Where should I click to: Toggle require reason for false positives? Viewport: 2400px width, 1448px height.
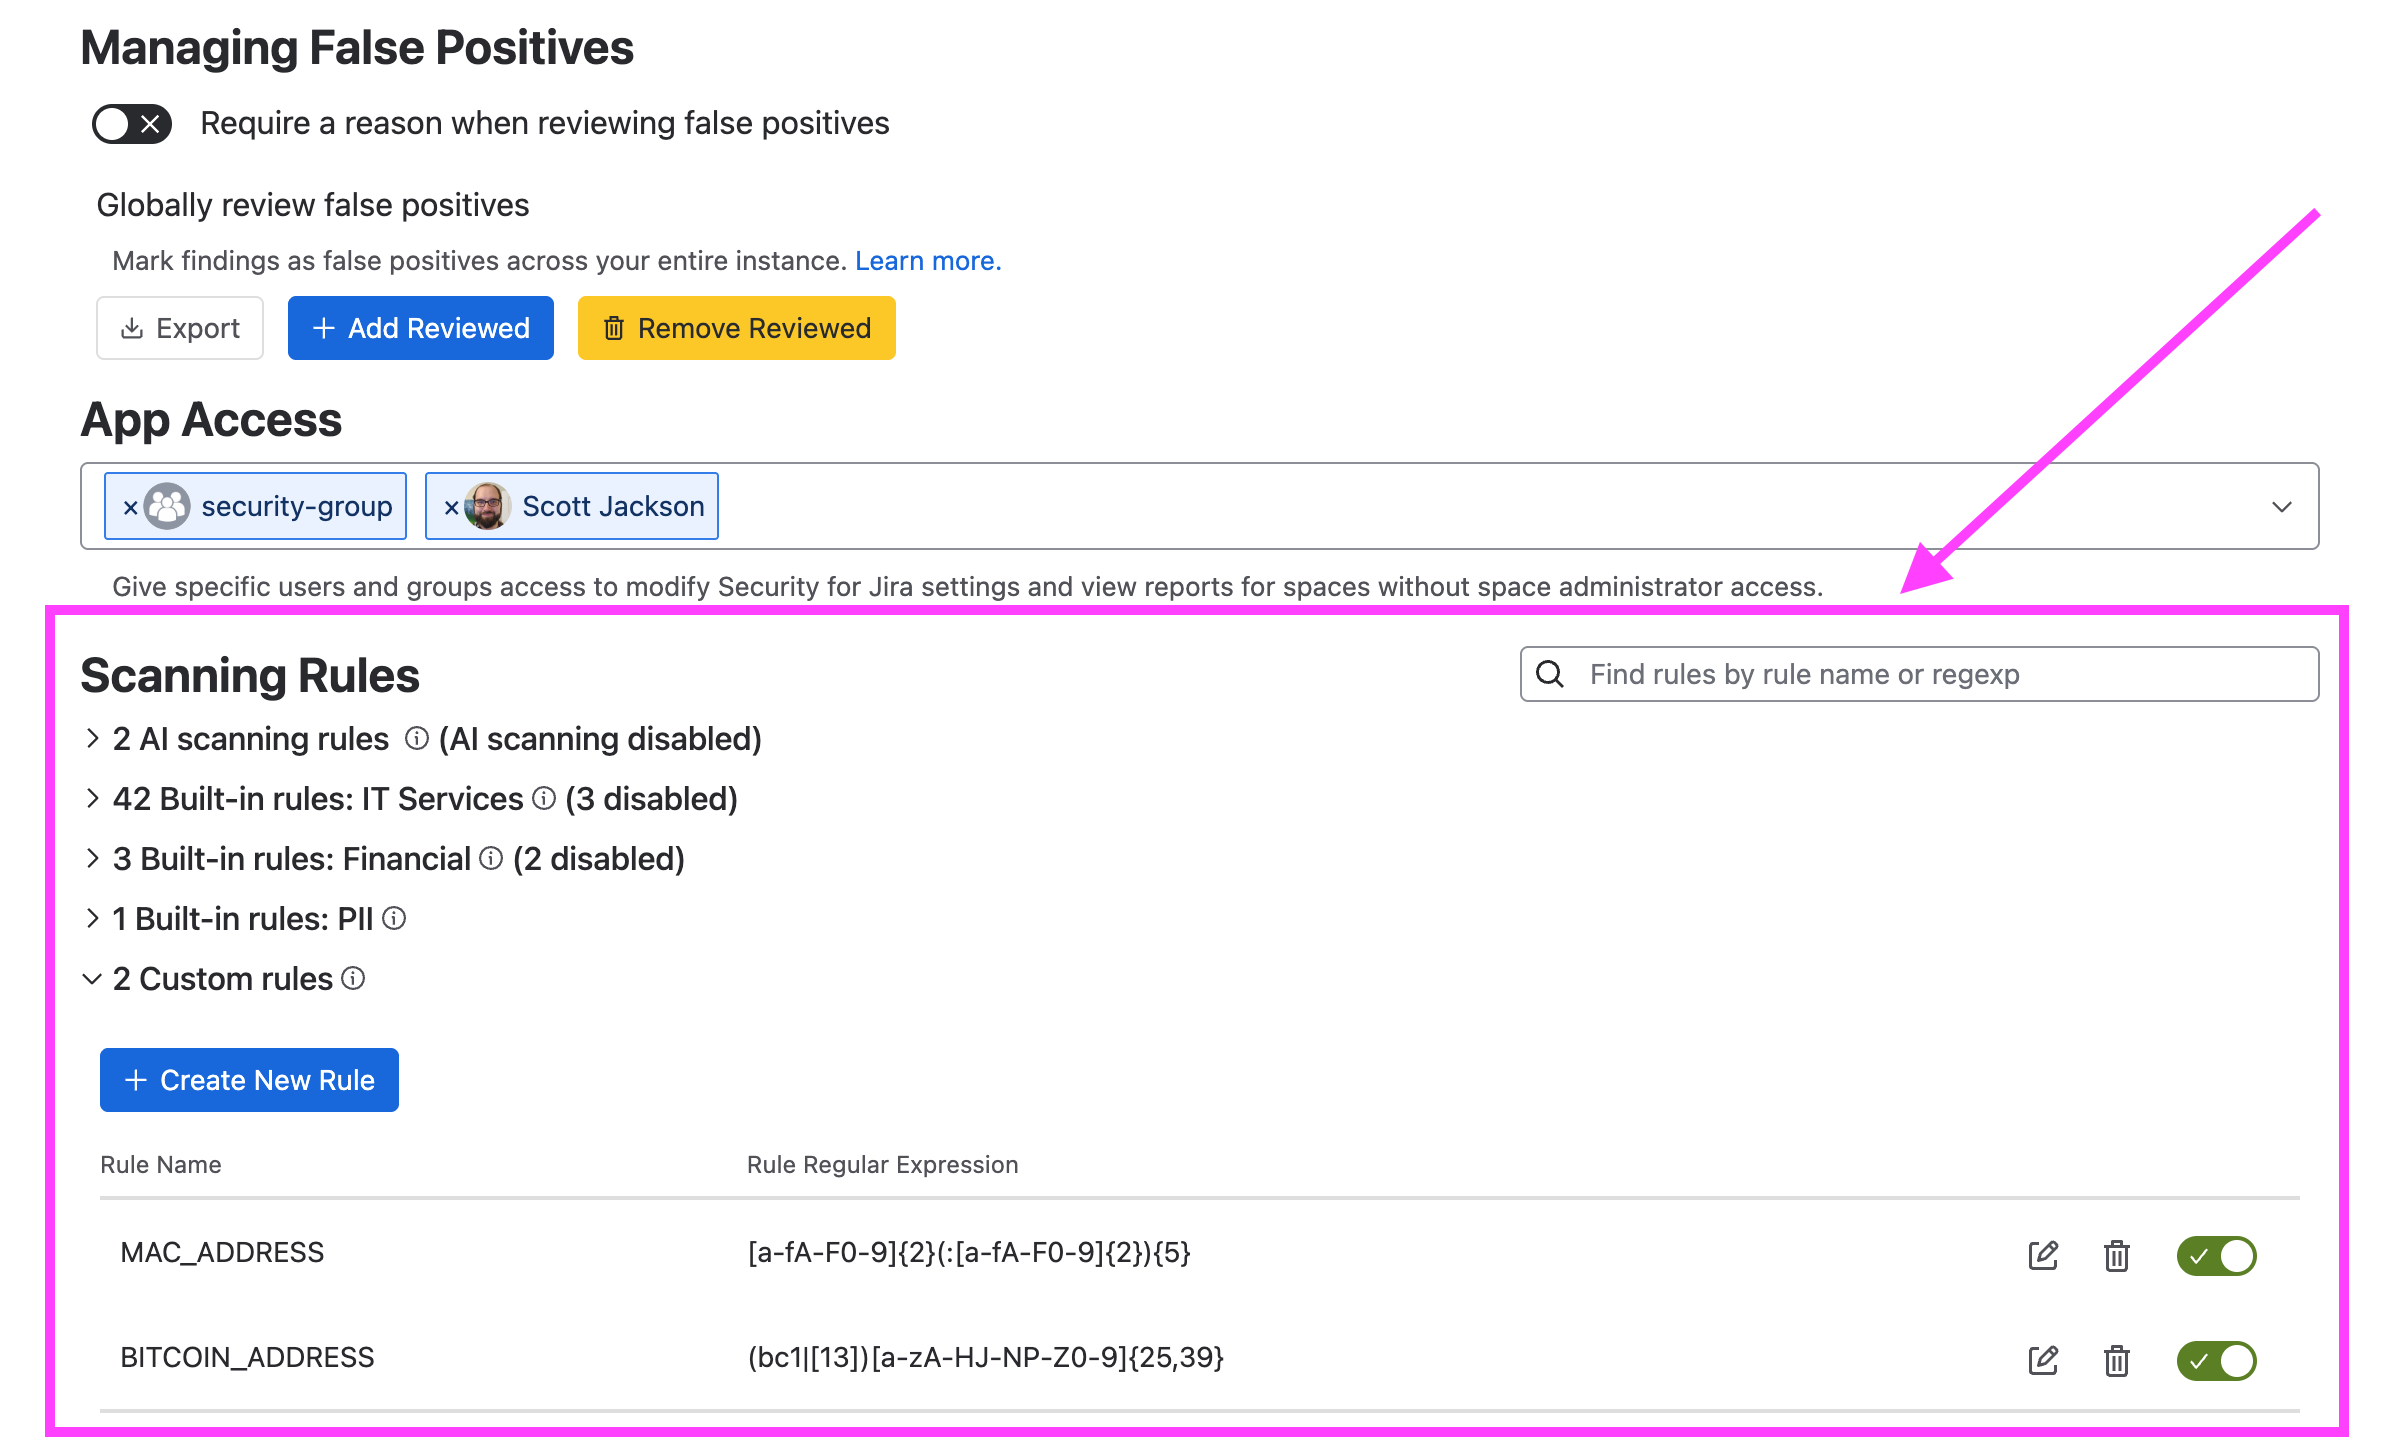pos(132,124)
